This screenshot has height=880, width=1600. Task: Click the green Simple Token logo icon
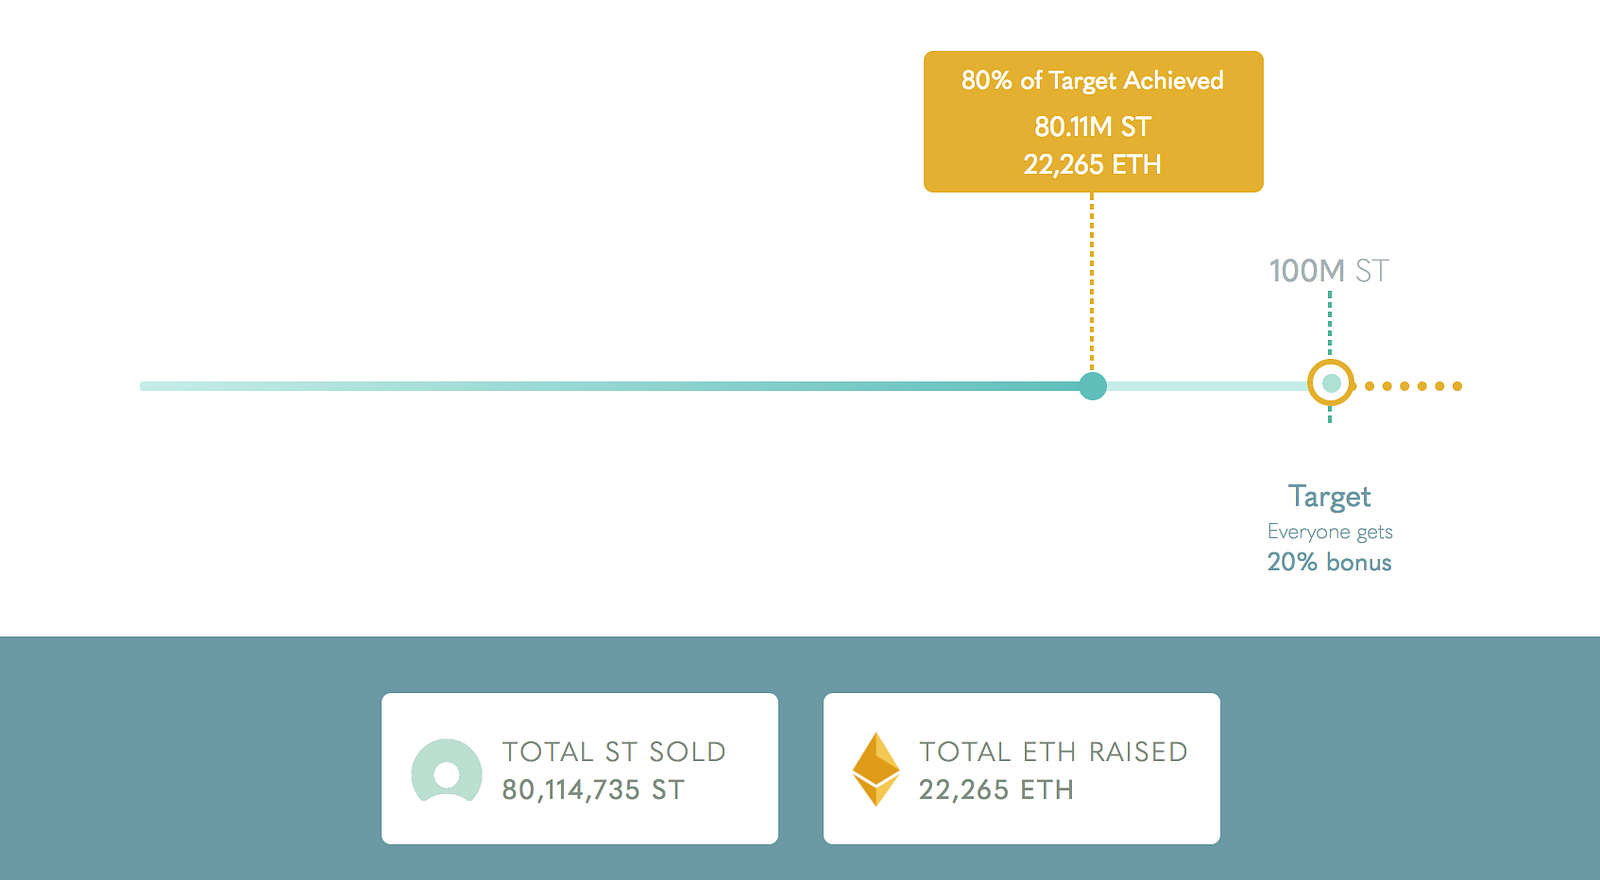point(446,770)
